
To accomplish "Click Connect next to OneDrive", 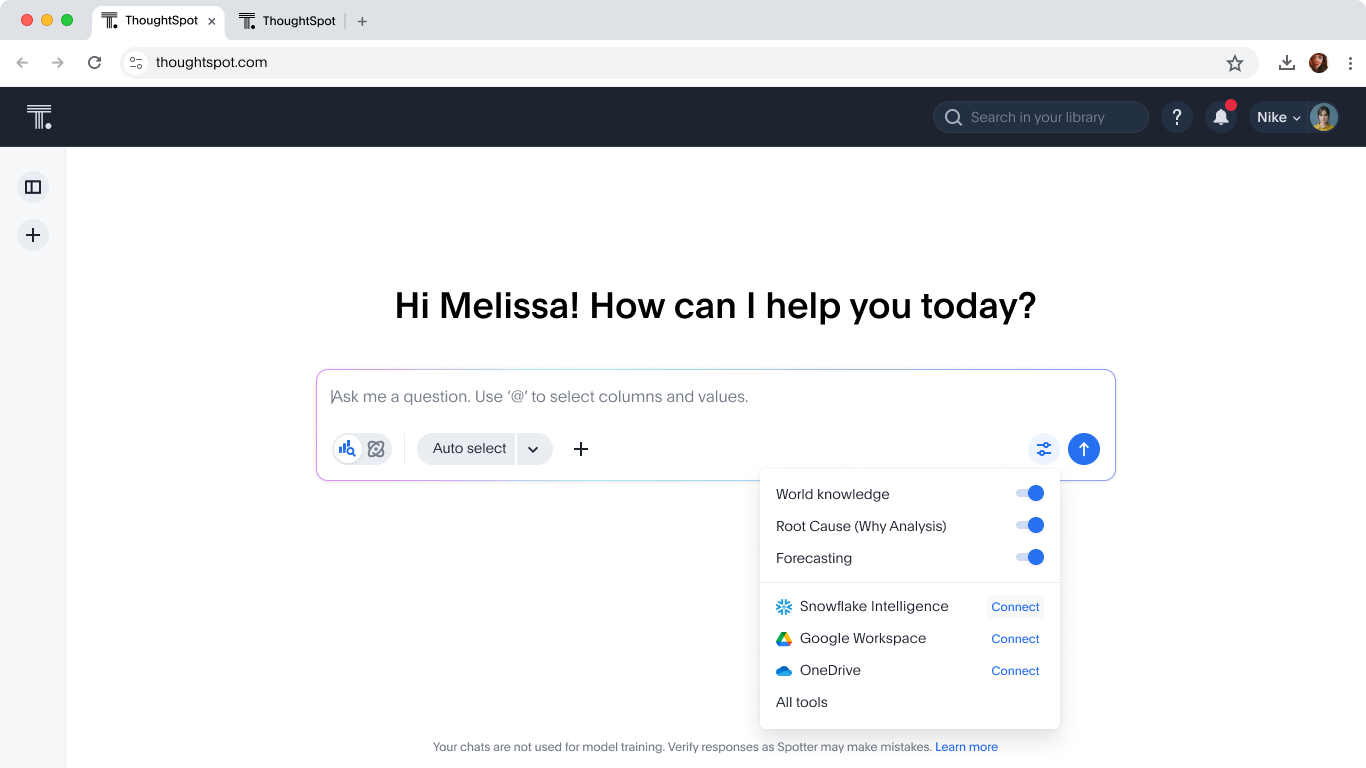I will point(1014,670).
